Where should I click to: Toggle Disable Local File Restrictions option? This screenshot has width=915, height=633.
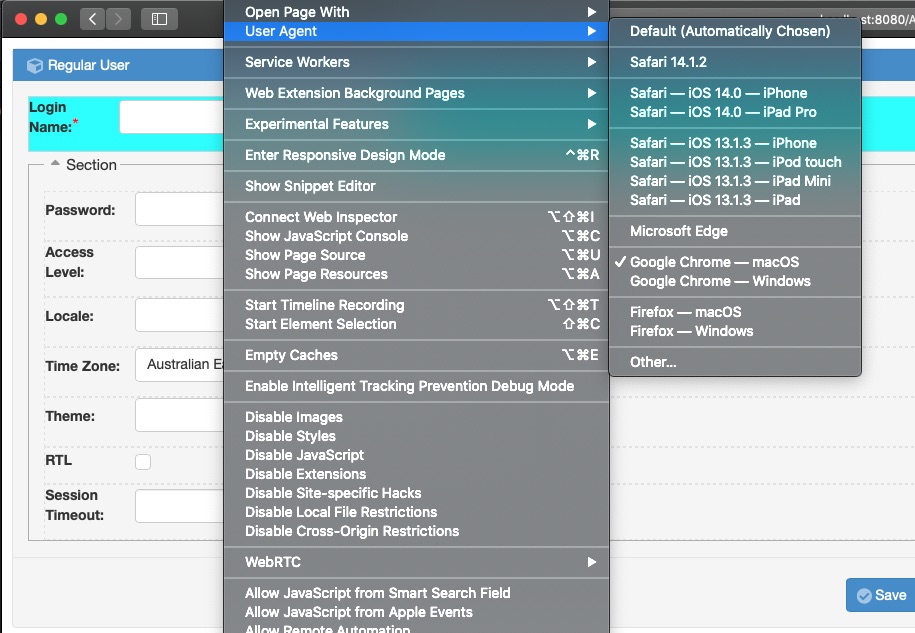tap(417, 512)
